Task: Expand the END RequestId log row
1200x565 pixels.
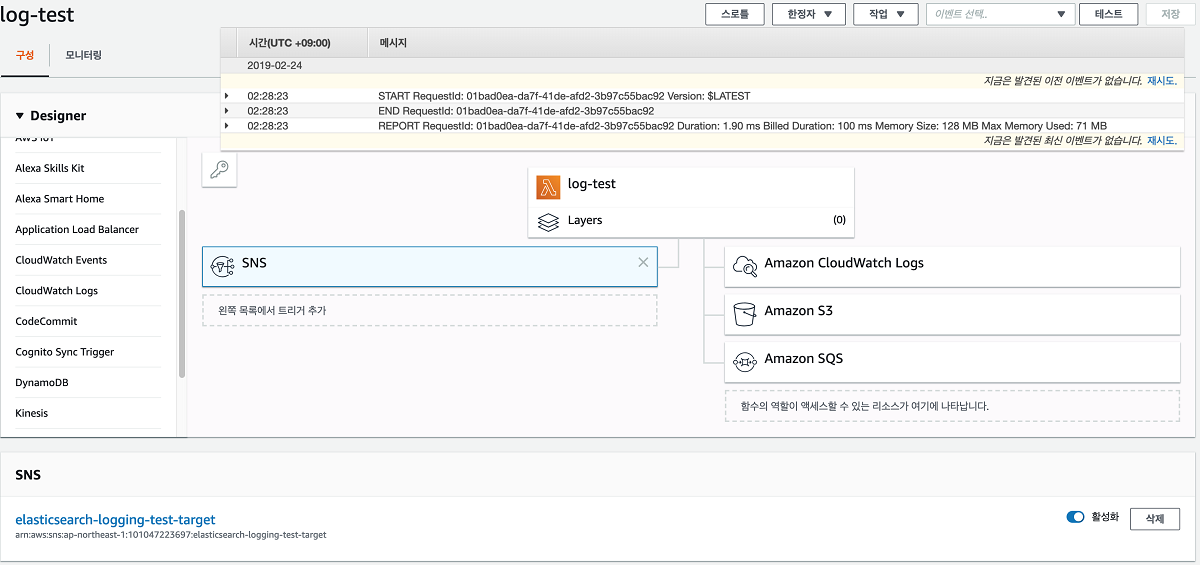Action: [227, 111]
